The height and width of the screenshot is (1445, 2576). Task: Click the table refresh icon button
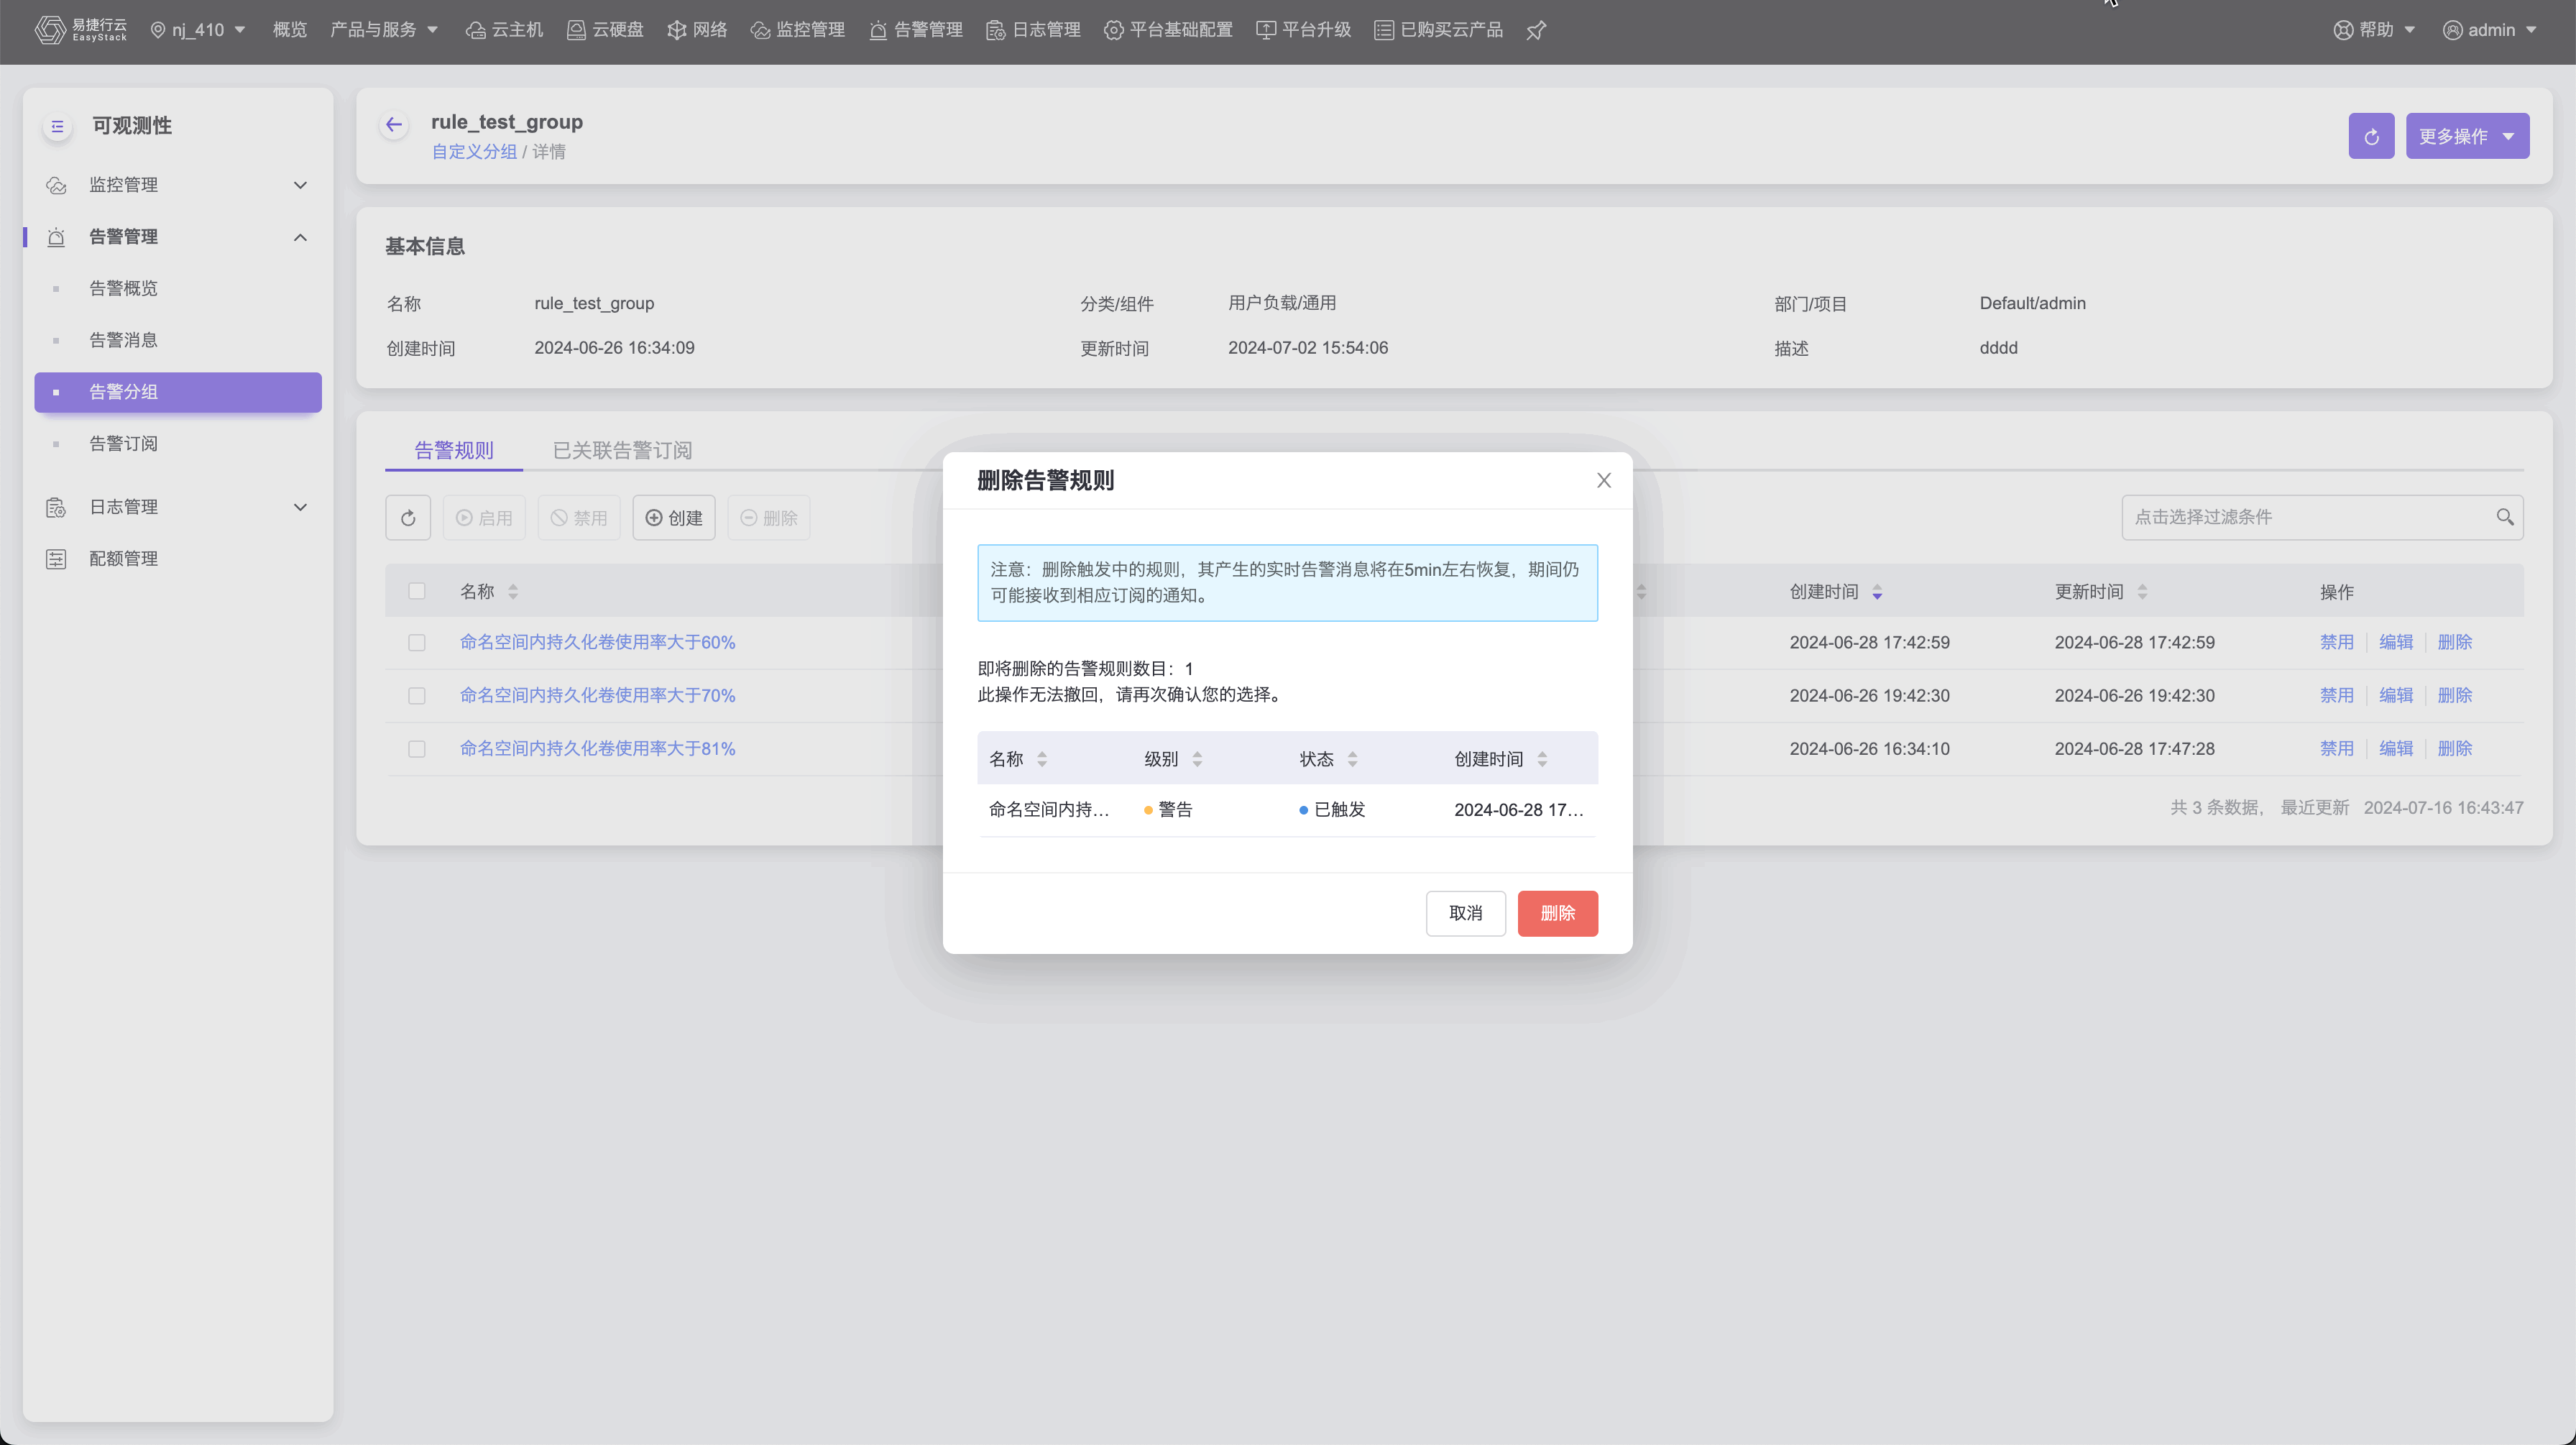pyautogui.click(x=408, y=518)
